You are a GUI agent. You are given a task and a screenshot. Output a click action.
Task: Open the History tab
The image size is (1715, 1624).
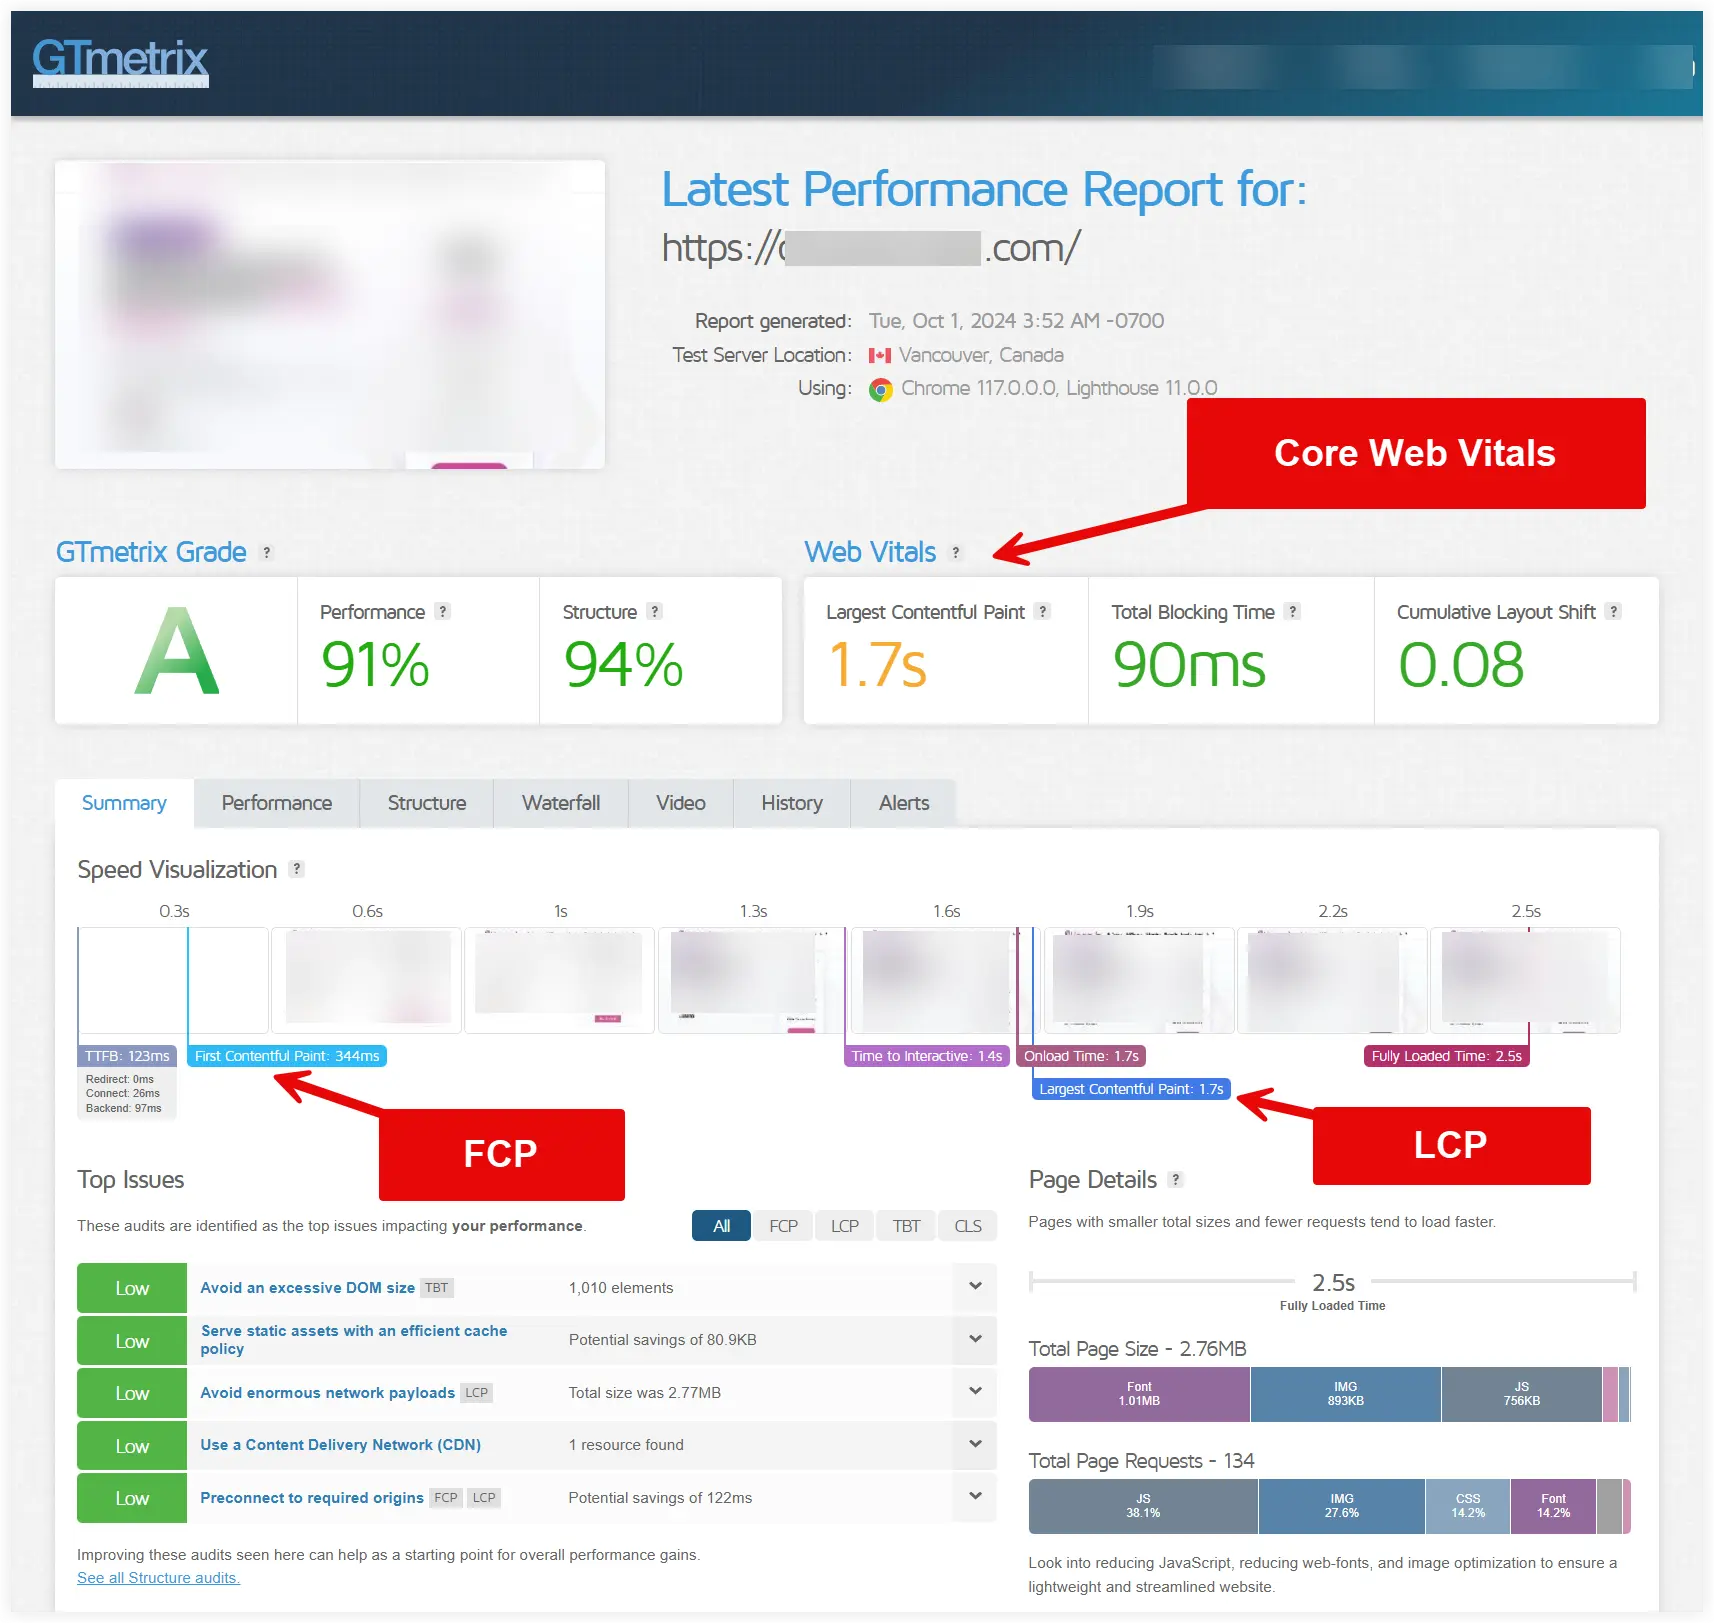[792, 803]
